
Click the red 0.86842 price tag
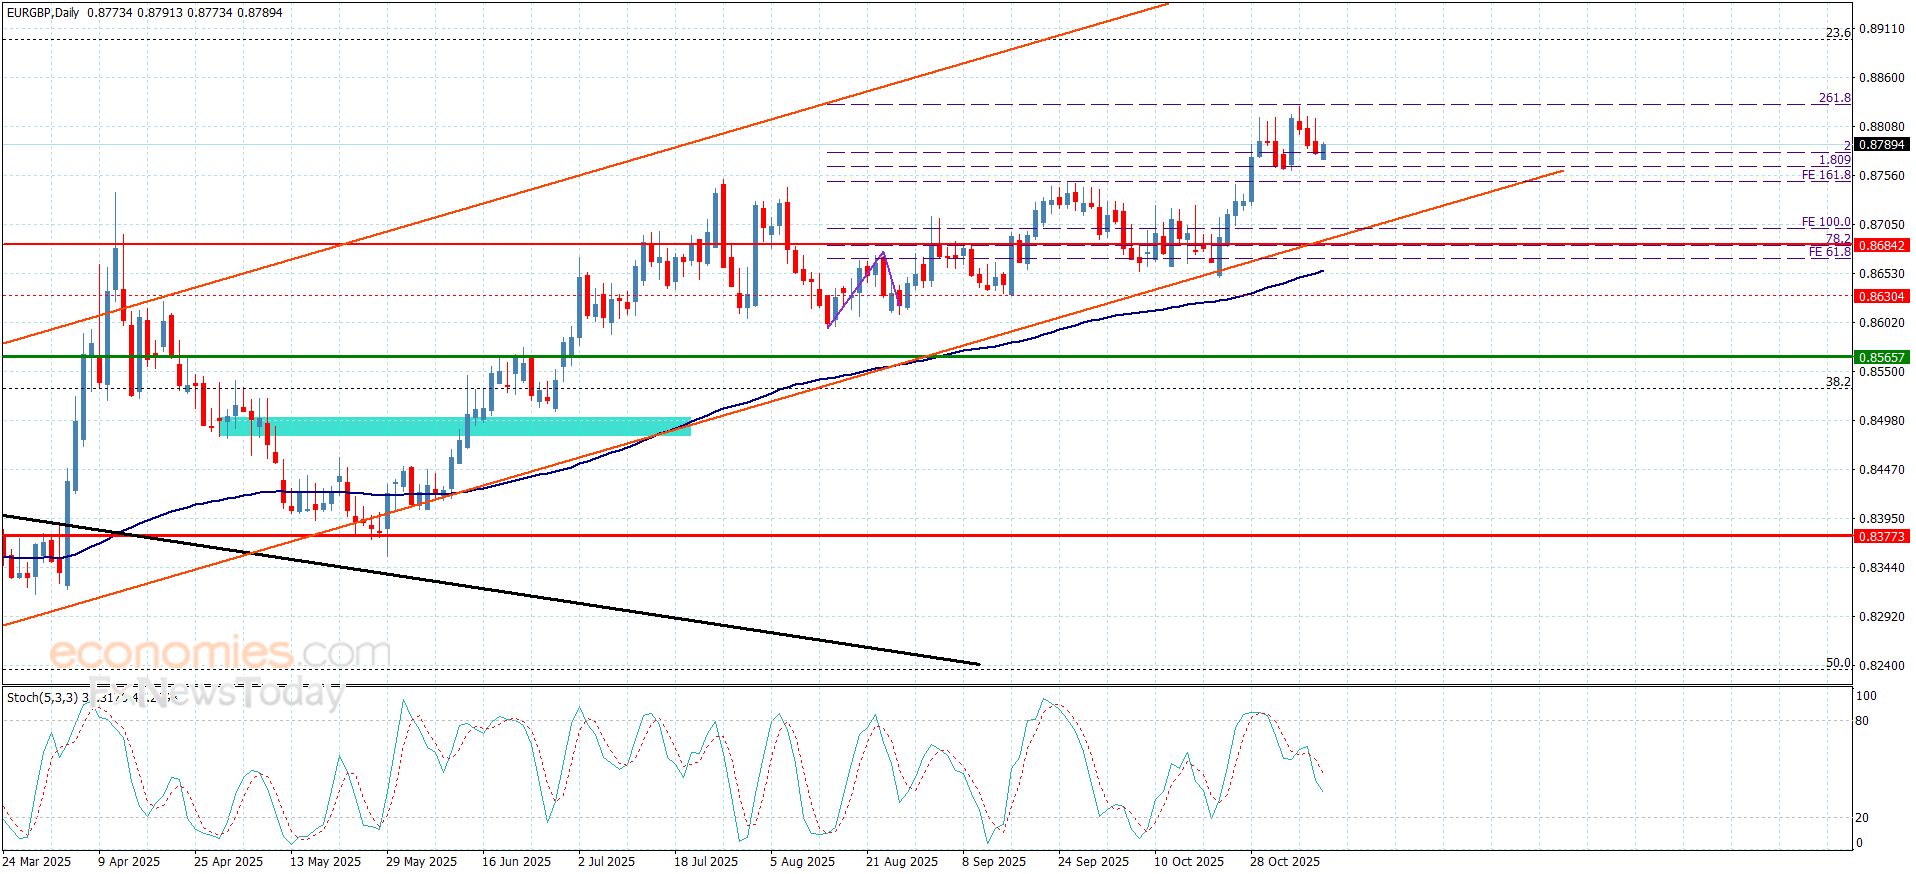[1881, 245]
